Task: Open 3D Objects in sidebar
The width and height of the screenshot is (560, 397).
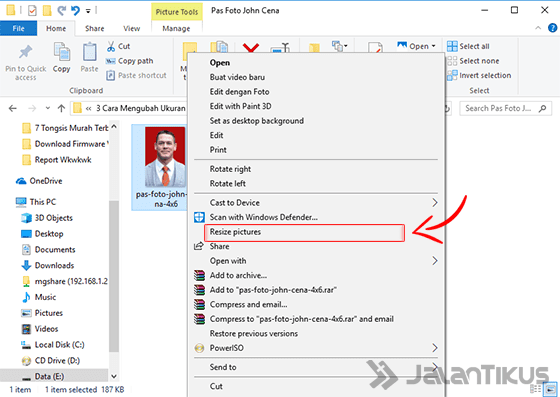Action: [x=47, y=218]
